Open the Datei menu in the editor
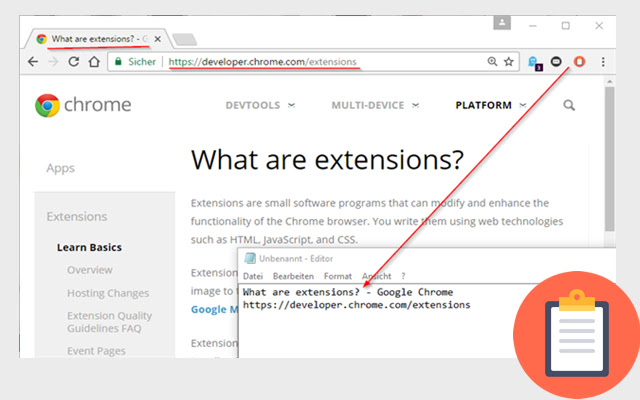 253,275
